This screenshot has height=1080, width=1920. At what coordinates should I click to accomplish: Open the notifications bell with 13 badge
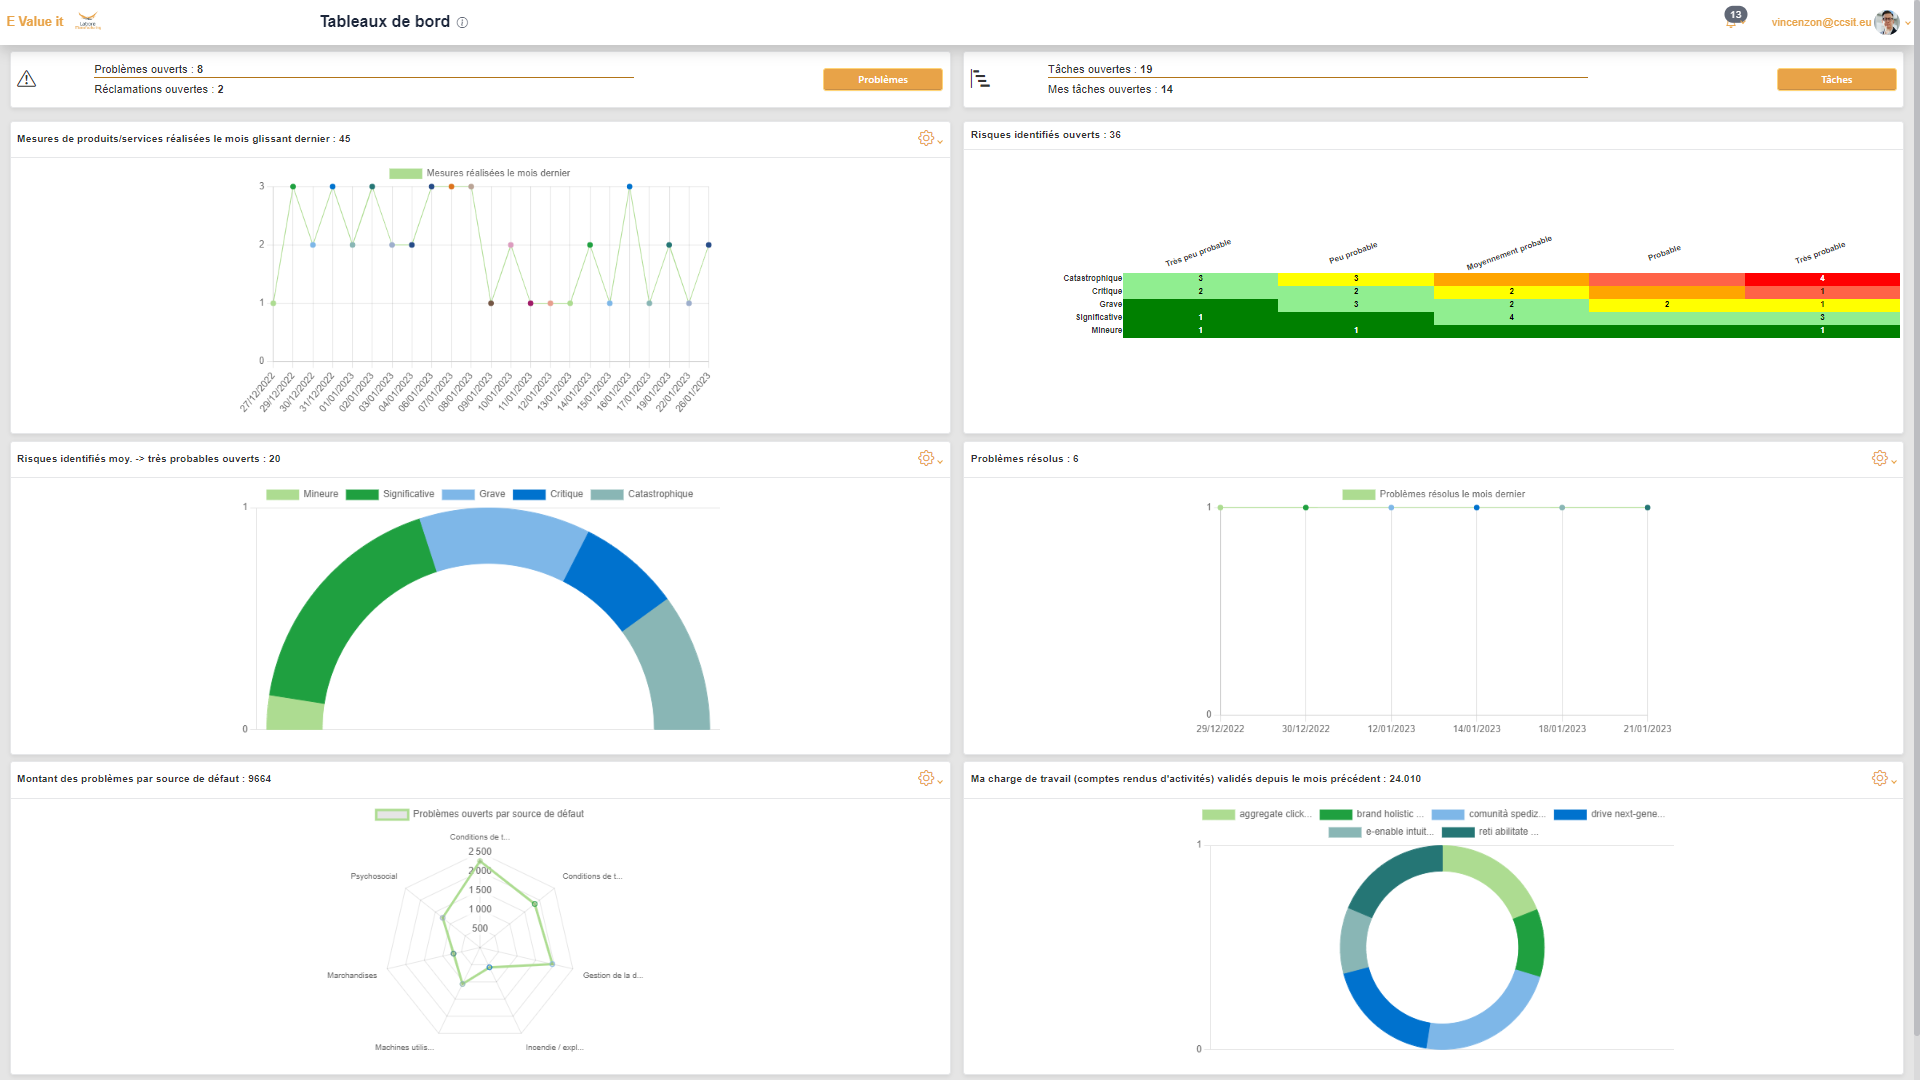click(x=1733, y=20)
